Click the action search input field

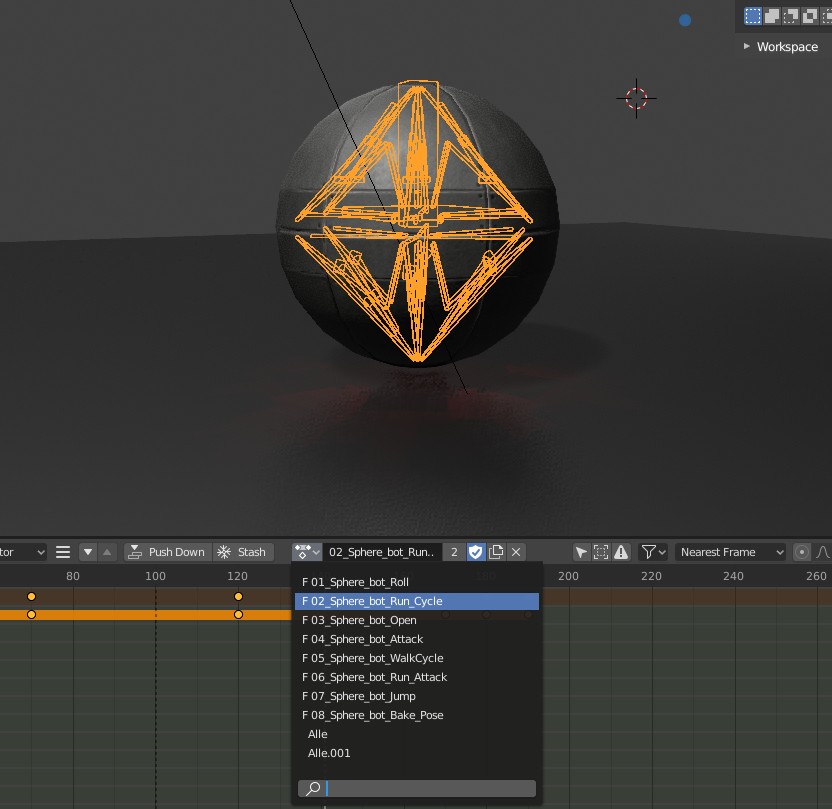click(x=428, y=788)
